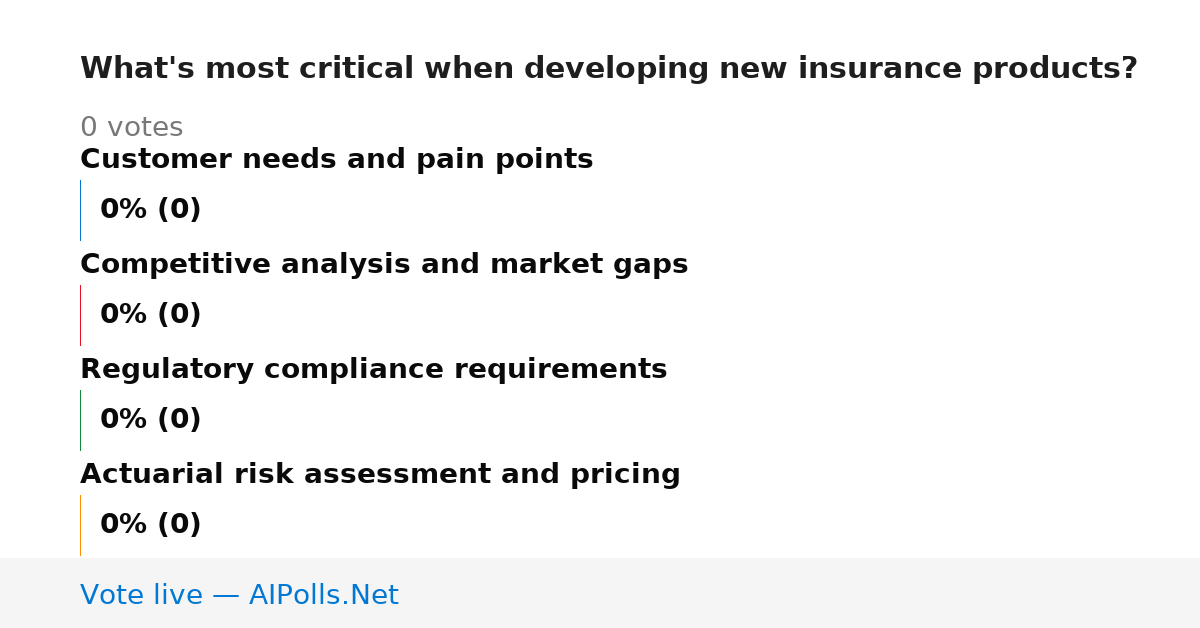Image resolution: width=1200 pixels, height=628 pixels.
Task: Click the word 'requirements' in the third option
Action: click(560, 370)
